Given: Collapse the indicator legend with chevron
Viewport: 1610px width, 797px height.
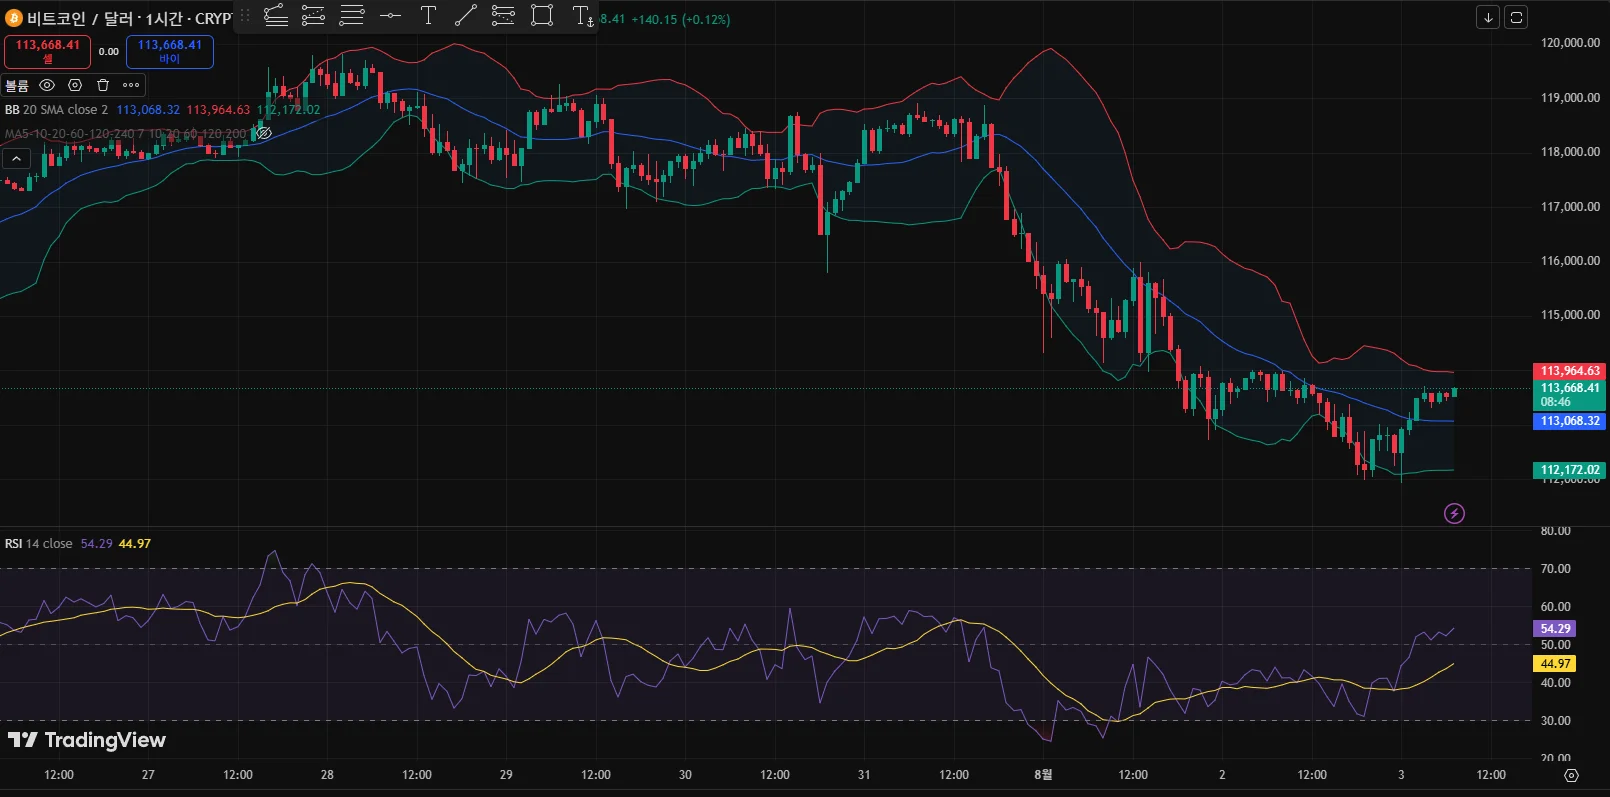Looking at the screenshot, I should [x=16, y=158].
